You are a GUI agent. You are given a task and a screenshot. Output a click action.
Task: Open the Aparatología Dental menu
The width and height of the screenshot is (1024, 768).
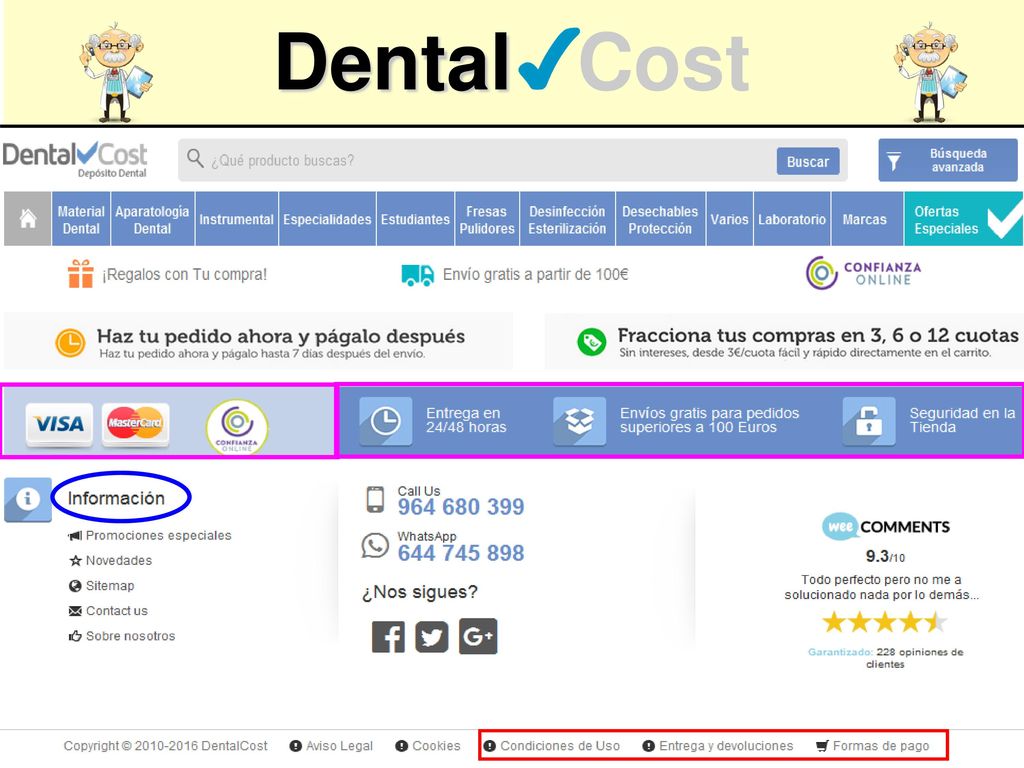coord(152,219)
